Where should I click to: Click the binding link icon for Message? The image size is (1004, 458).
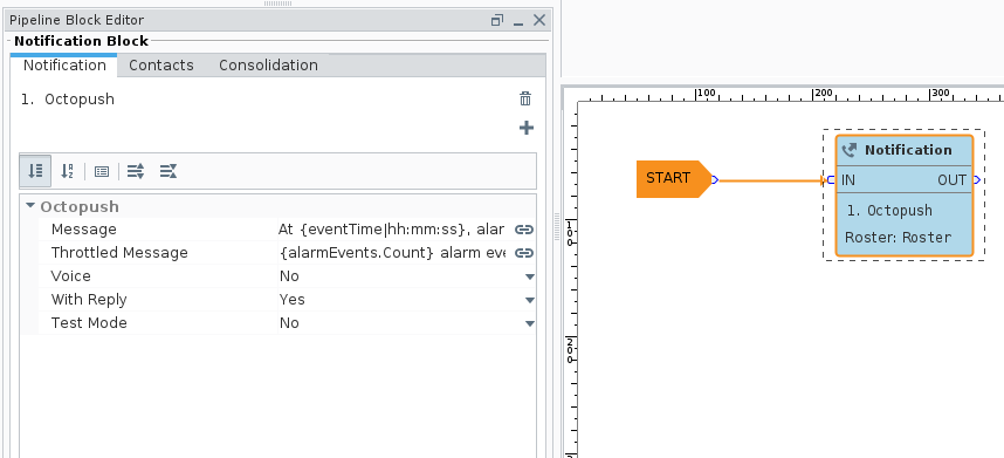[x=524, y=230]
